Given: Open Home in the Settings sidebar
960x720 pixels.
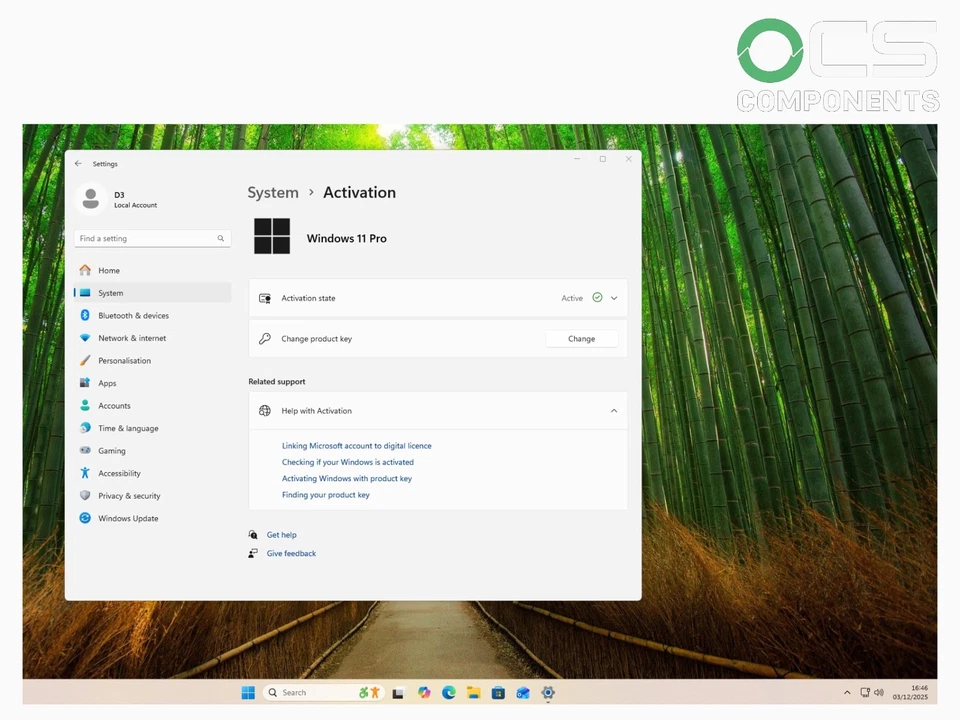Looking at the screenshot, I should coord(152,270).
